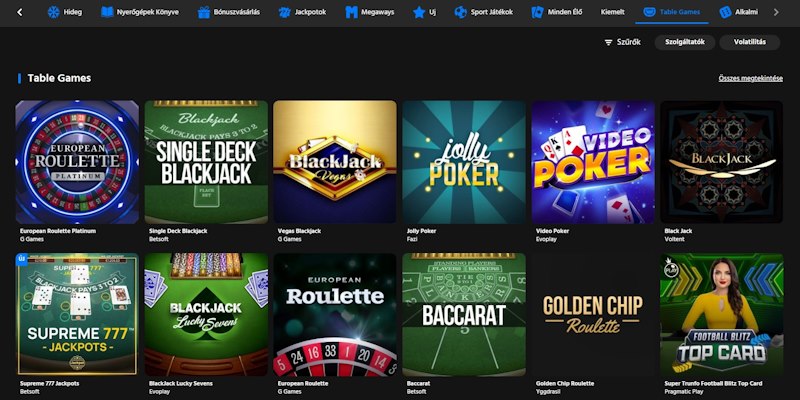The height and width of the screenshot is (400, 800).
Task: Click the 'Video Poker' title text
Action: pyautogui.click(x=553, y=231)
